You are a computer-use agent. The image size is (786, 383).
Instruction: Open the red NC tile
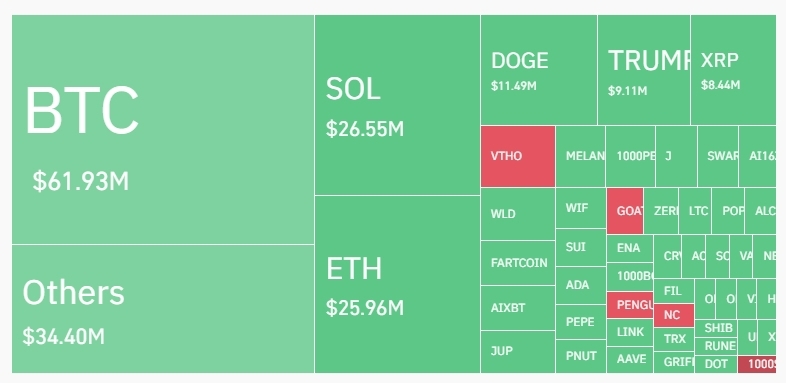[x=674, y=315]
